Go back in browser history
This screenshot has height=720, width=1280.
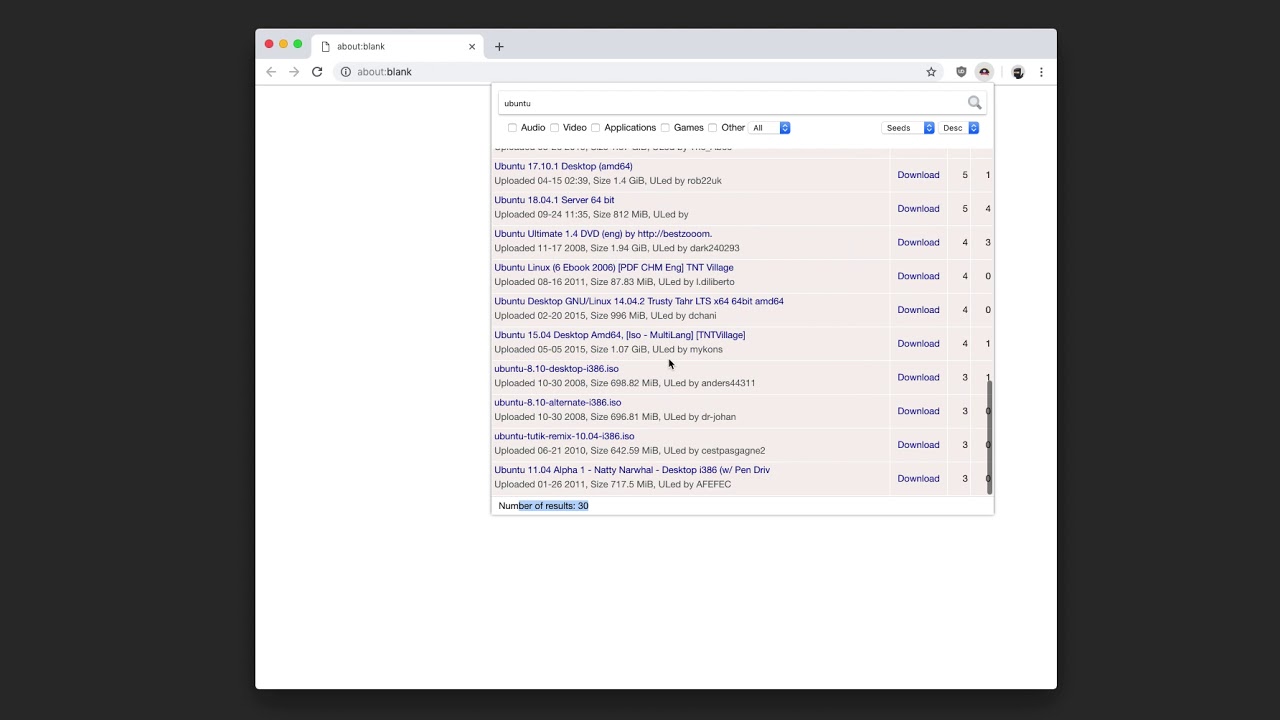[x=271, y=72]
